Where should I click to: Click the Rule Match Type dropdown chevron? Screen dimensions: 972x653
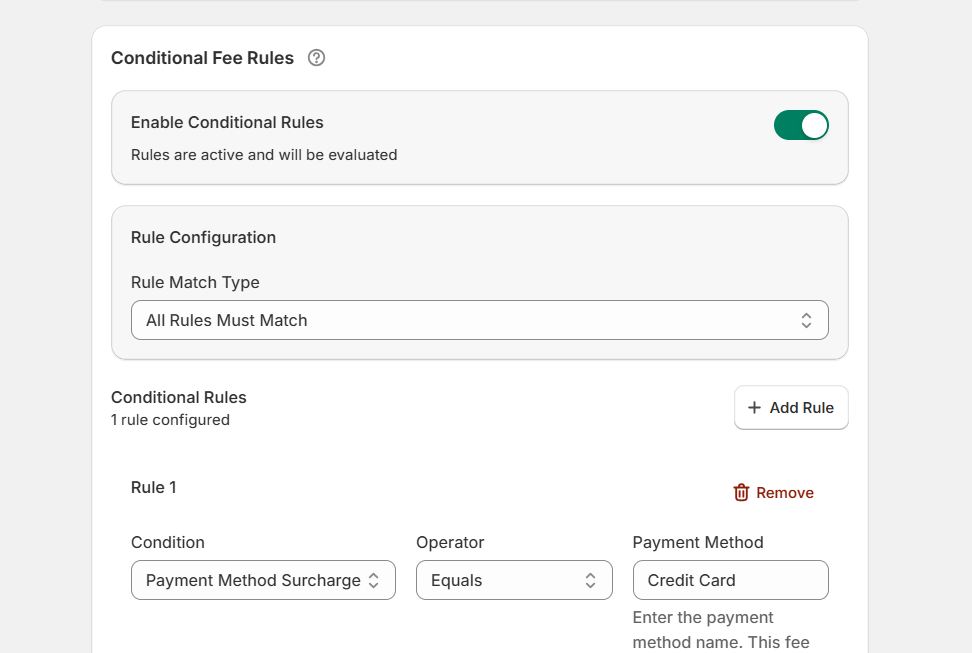[807, 319]
